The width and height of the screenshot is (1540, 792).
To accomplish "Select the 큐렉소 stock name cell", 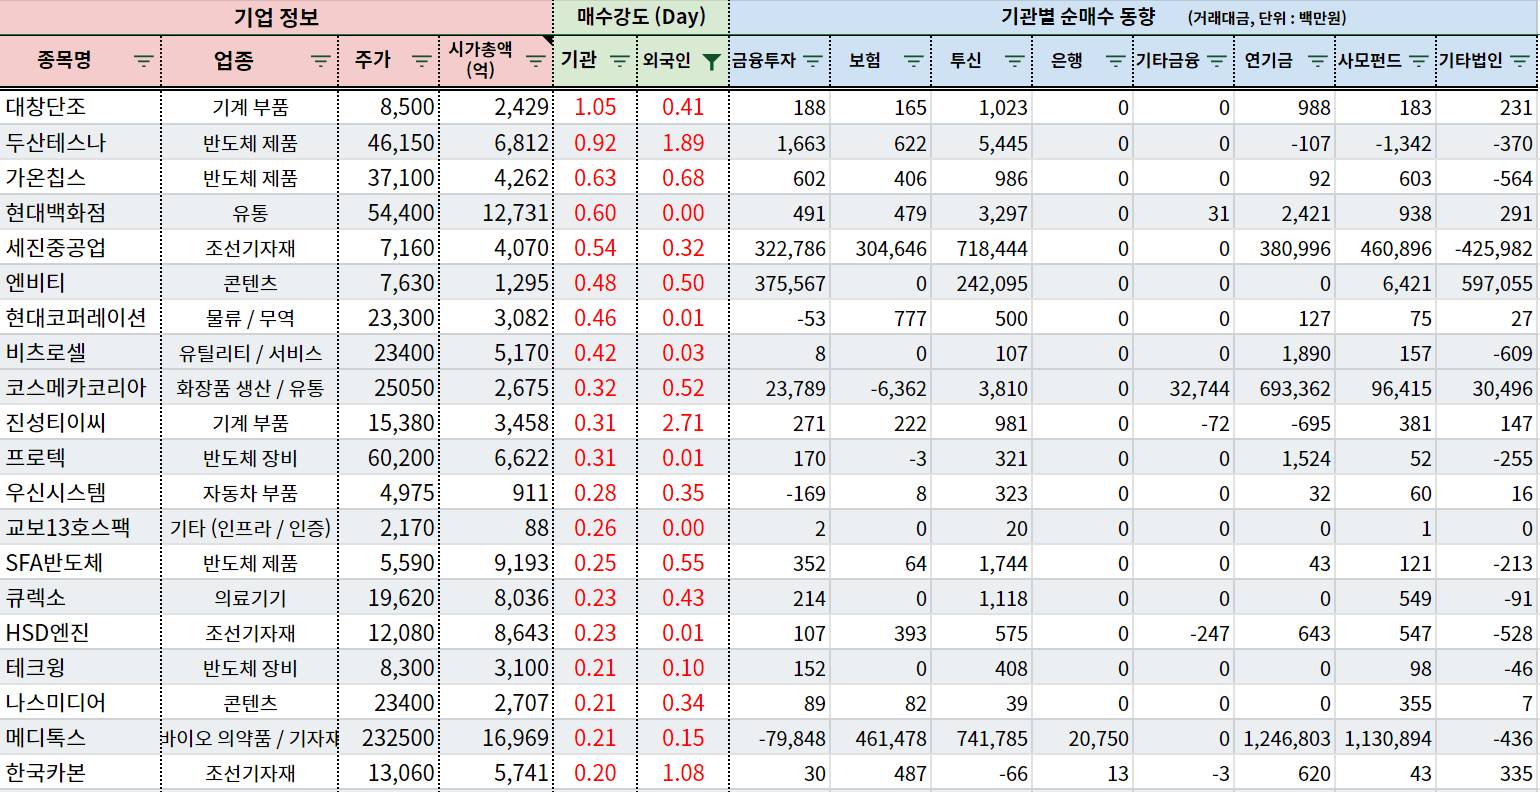I will 80,597.
